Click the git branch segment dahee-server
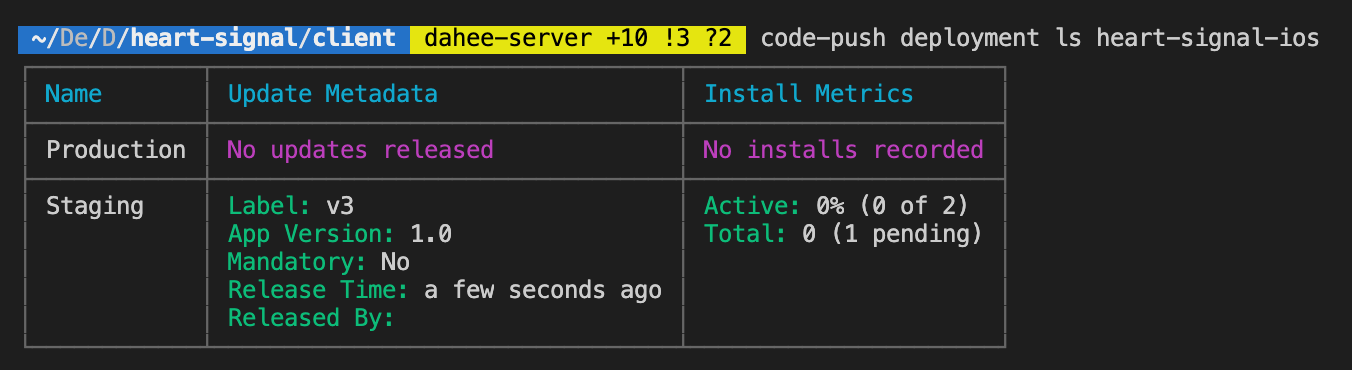 coord(579,39)
